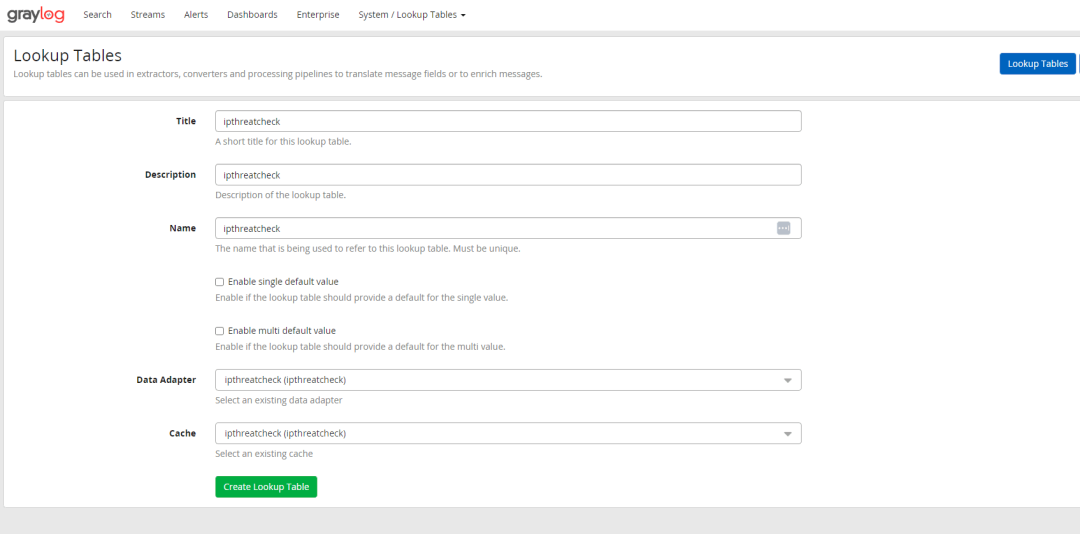Viewport: 1080px width, 534px height.
Task: Enable multi default value checkbox
Action: [x=220, y=331]
